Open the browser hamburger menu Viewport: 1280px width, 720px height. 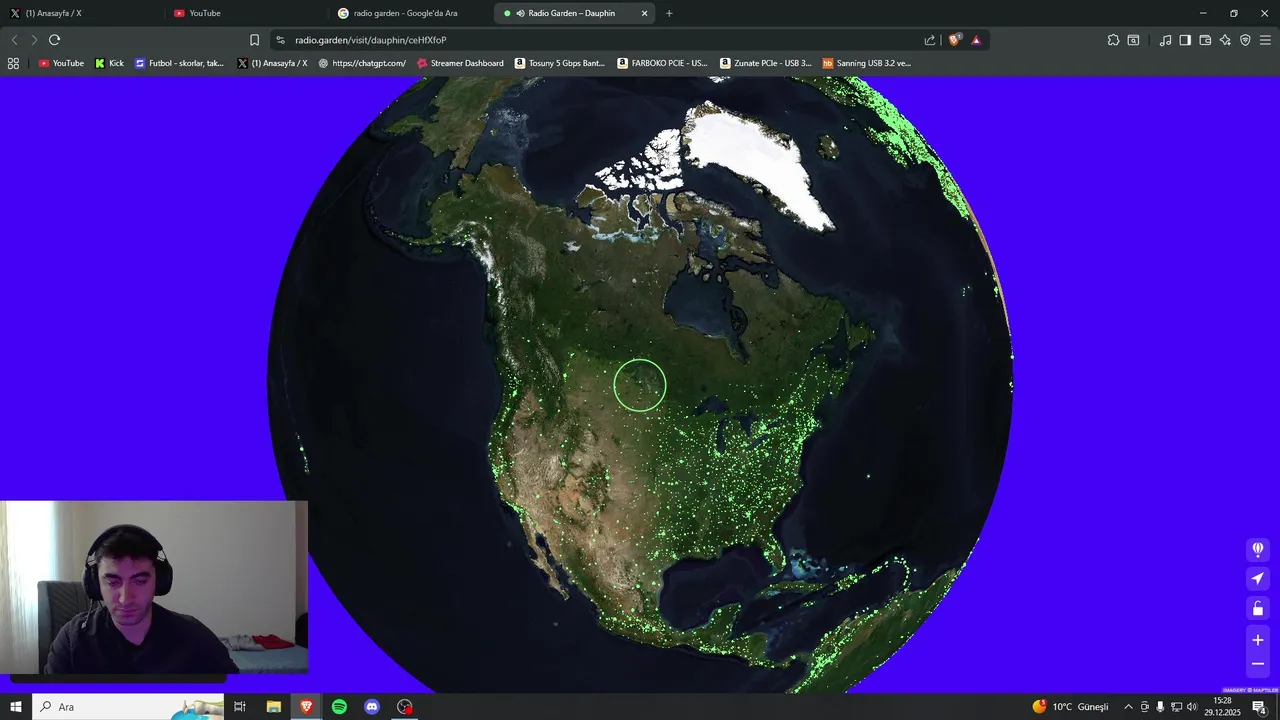coord(1265,40)
